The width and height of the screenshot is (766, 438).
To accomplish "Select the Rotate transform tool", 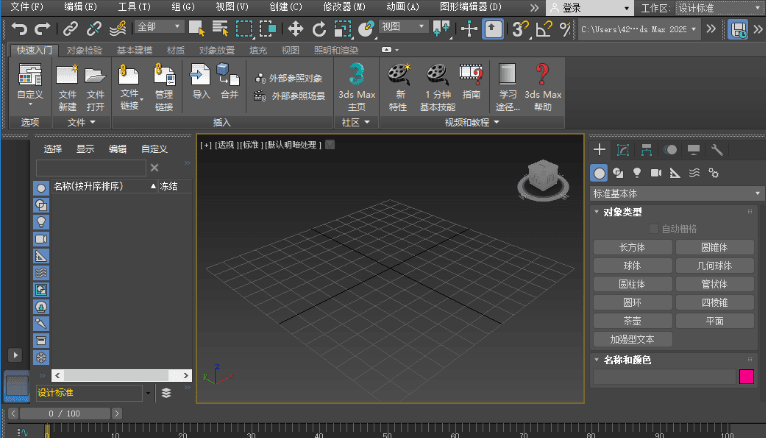I will pos(319,29).
